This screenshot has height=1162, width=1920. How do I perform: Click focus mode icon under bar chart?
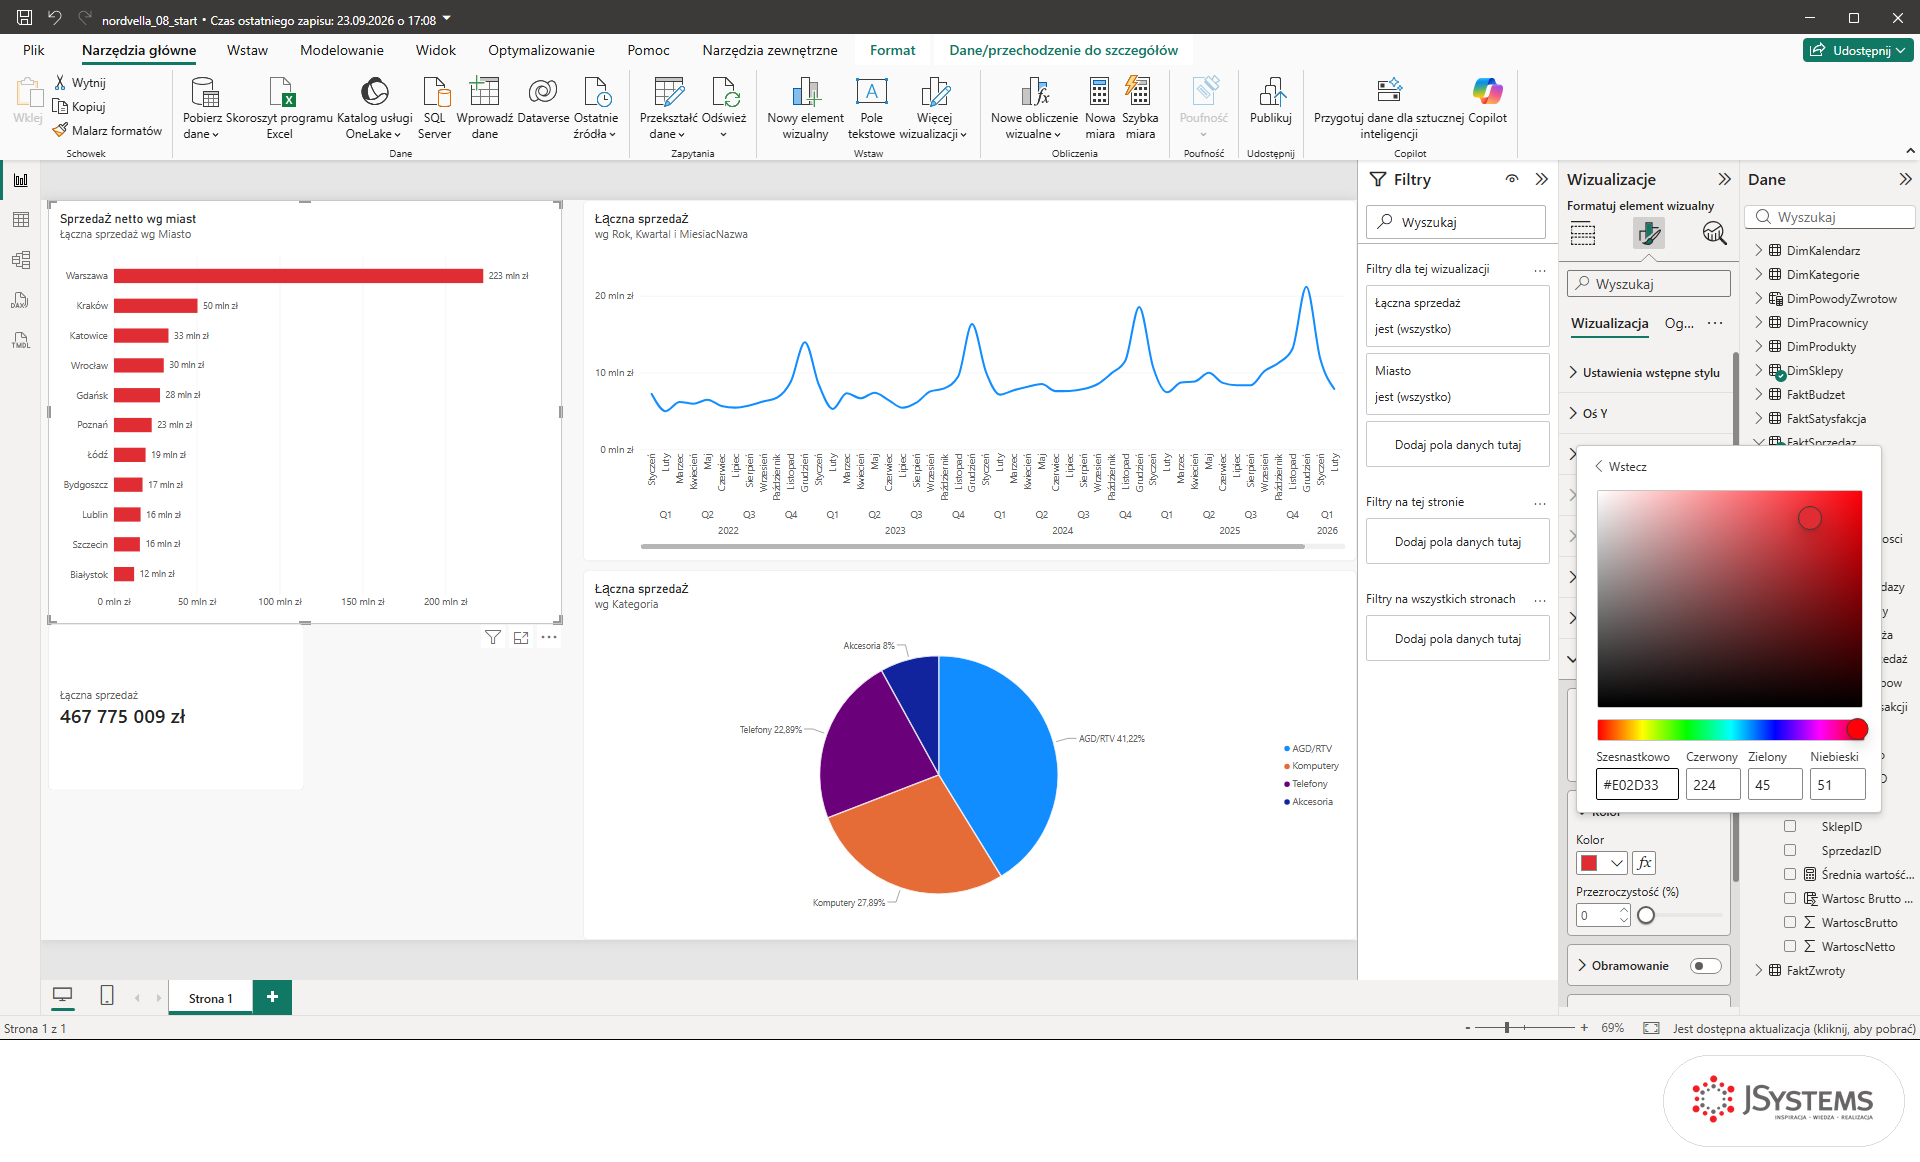[x=521, y=637]
